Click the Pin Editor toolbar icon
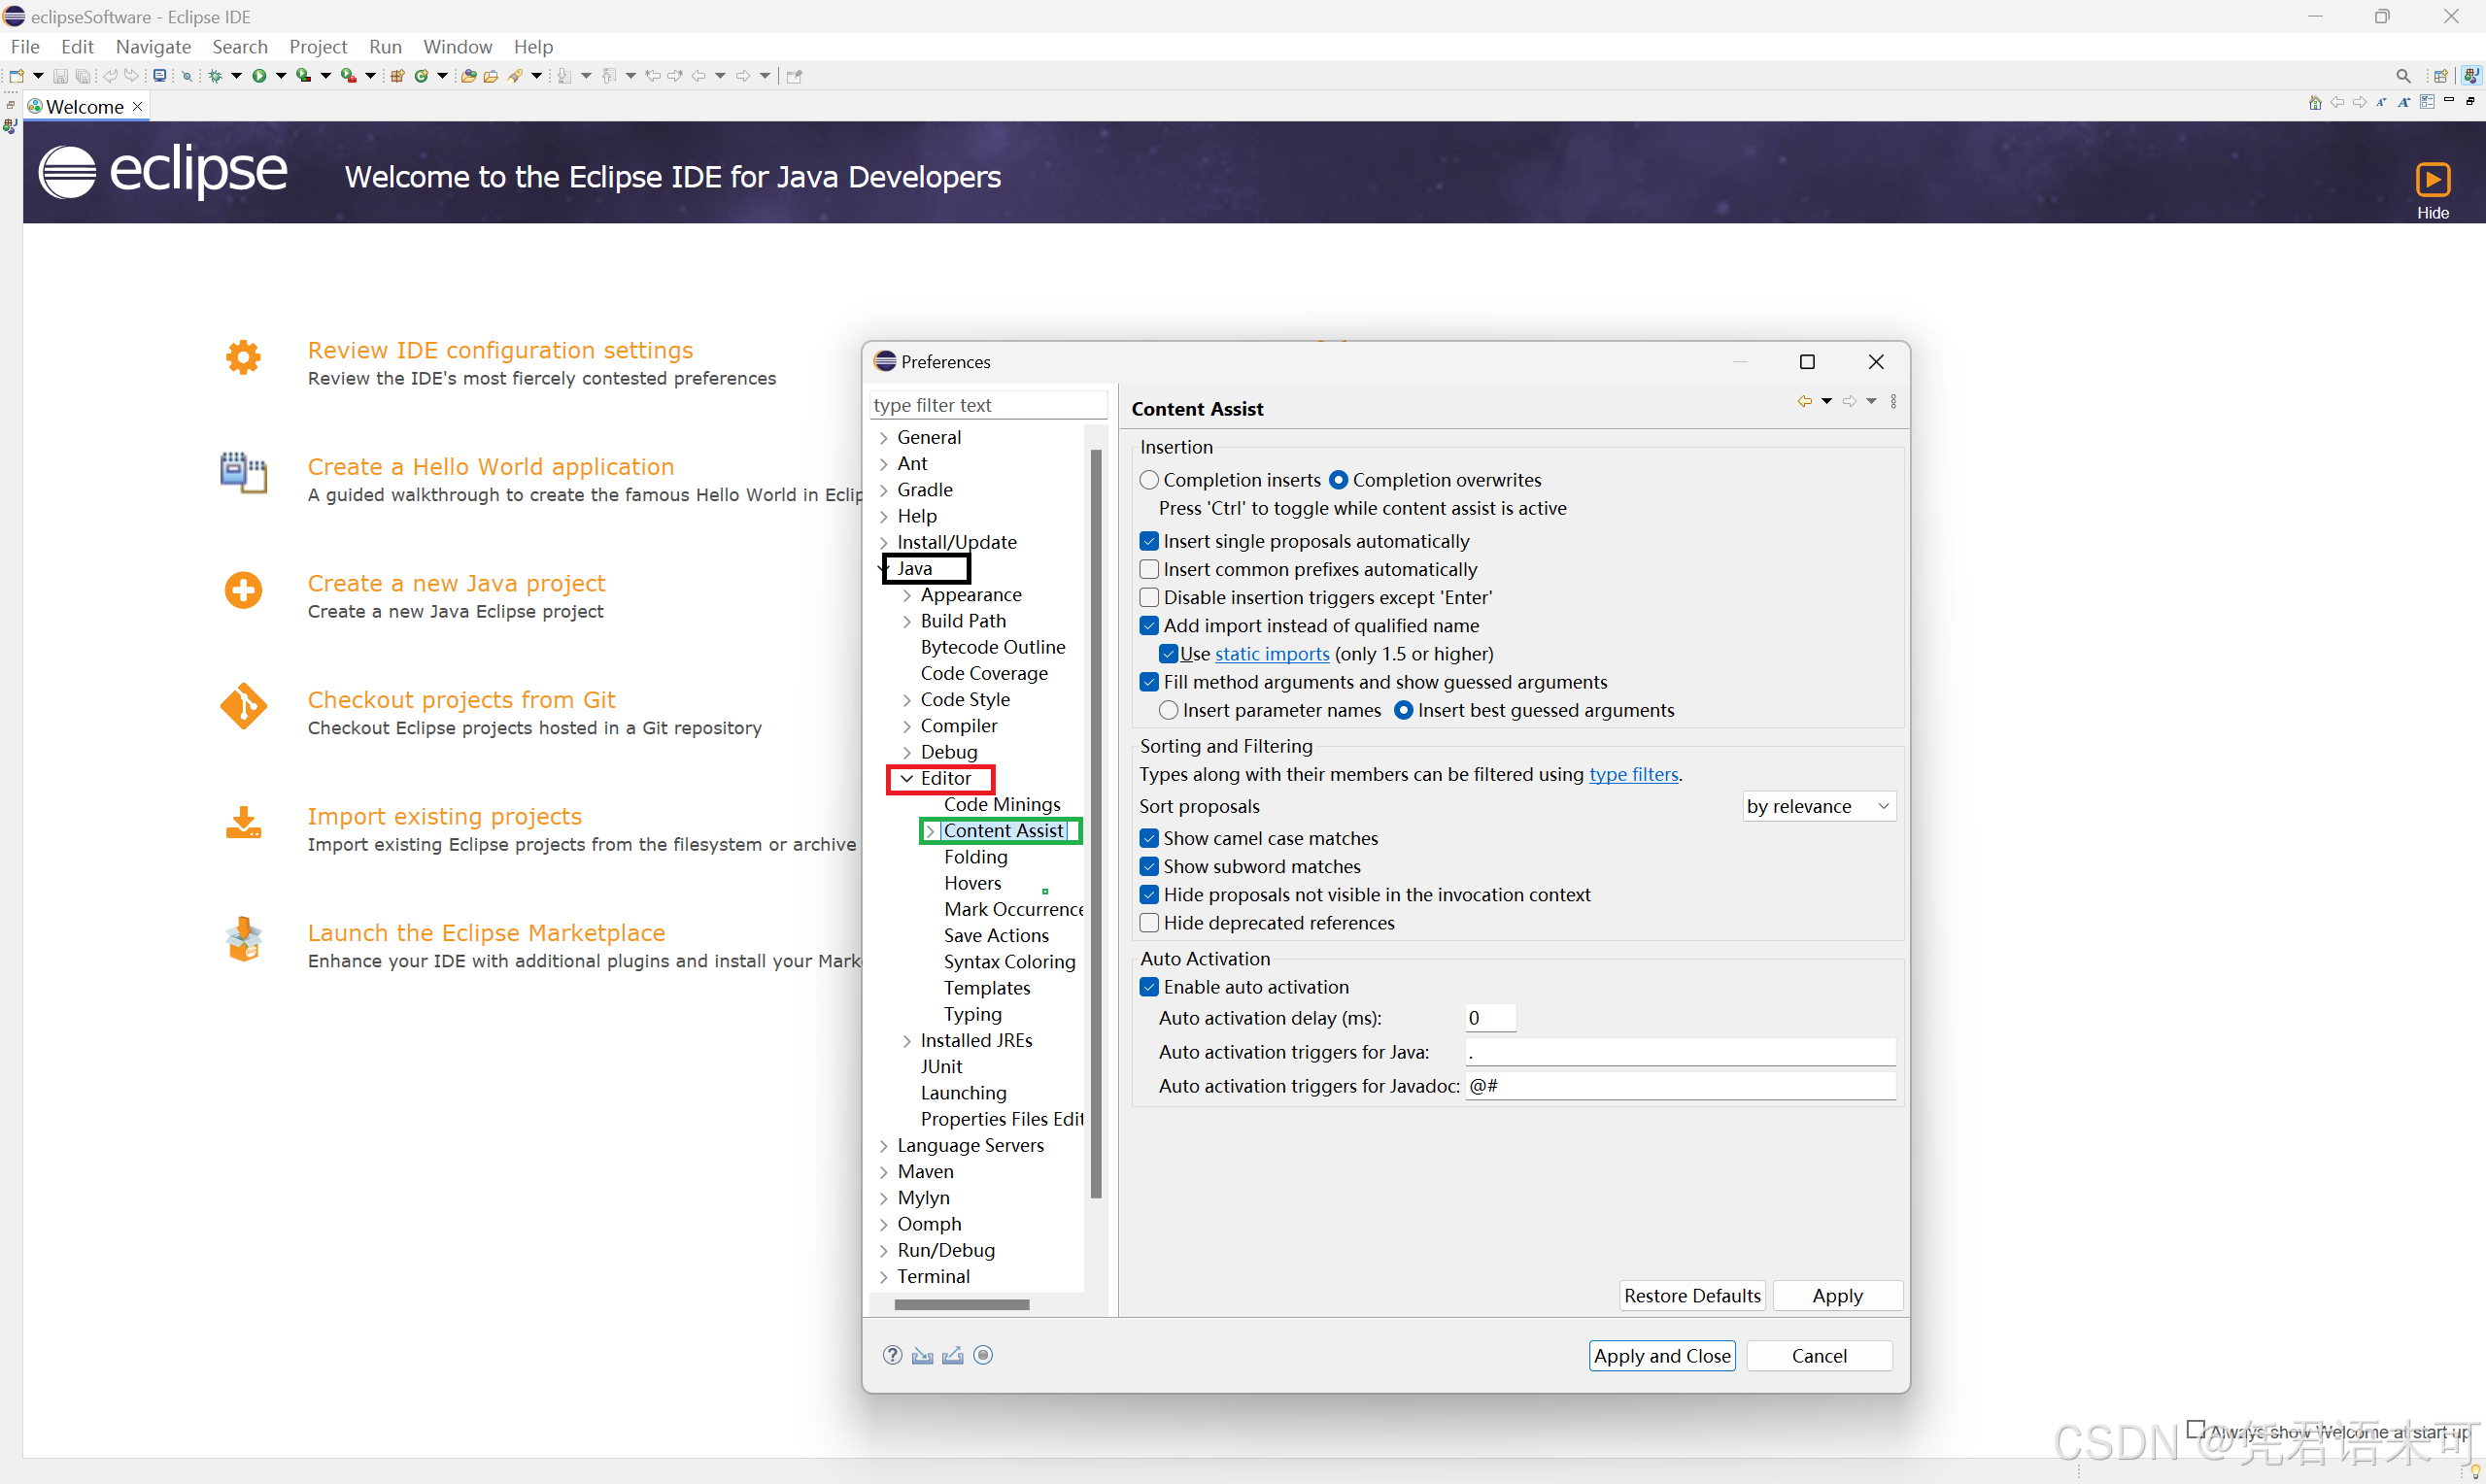Image resolution: width=2486 pixels, height=1484 pixels. coord(794,76)
